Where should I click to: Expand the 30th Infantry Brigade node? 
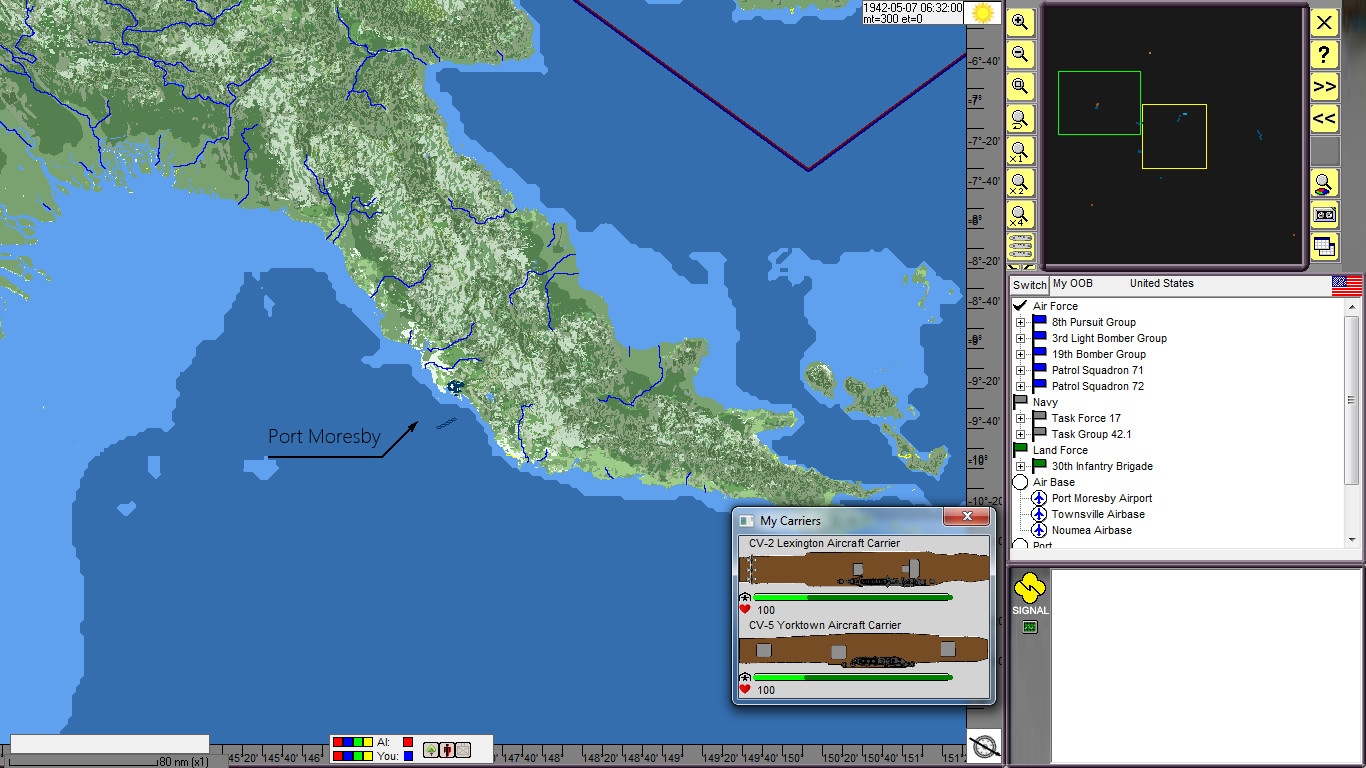[x=1022, y=466]
